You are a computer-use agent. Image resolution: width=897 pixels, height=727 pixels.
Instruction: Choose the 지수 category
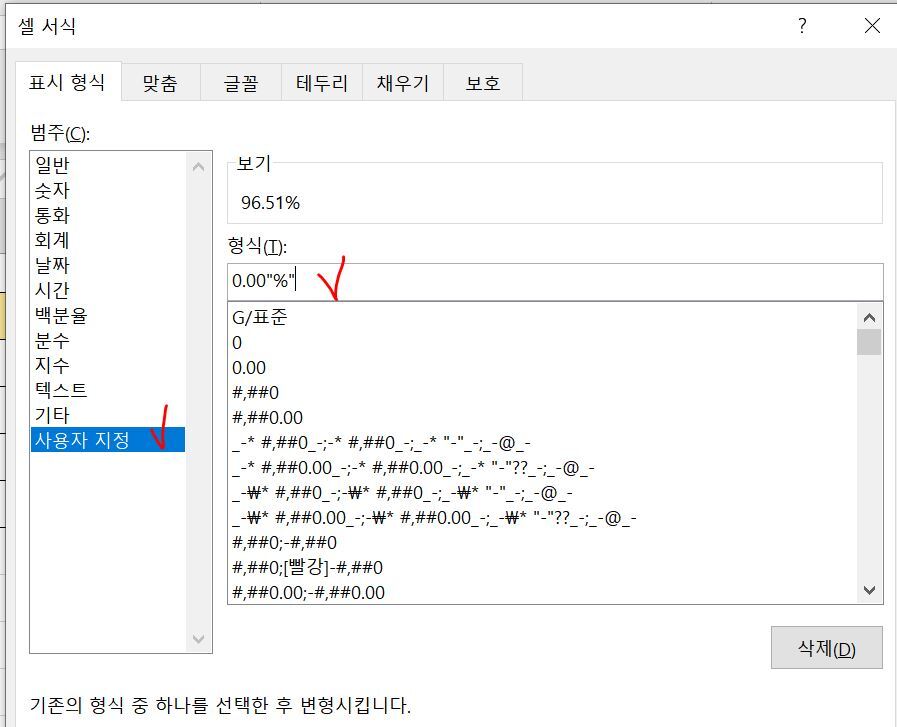click(108, 365)
